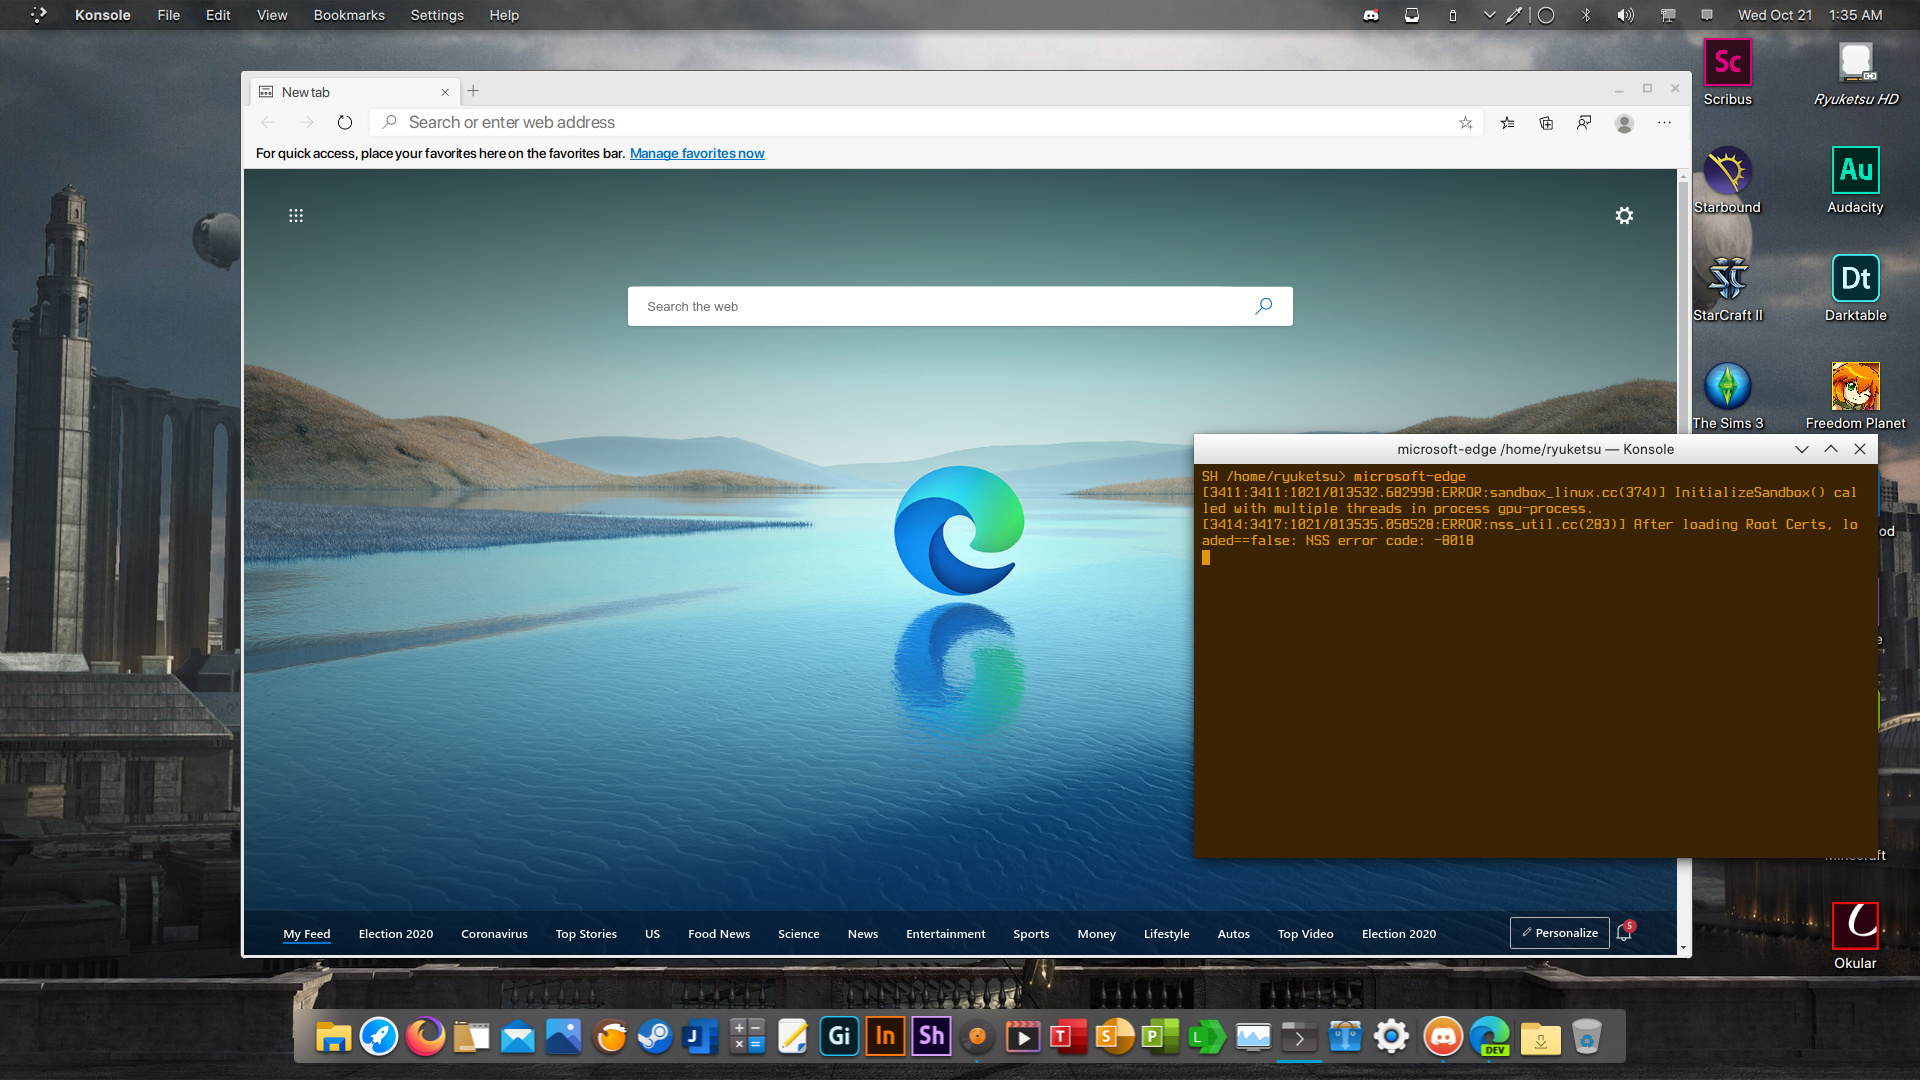Click the Edge profile avatar icon
Image resolution: width=1920 pixels, height=1080 pixels.
[1624, 123]
